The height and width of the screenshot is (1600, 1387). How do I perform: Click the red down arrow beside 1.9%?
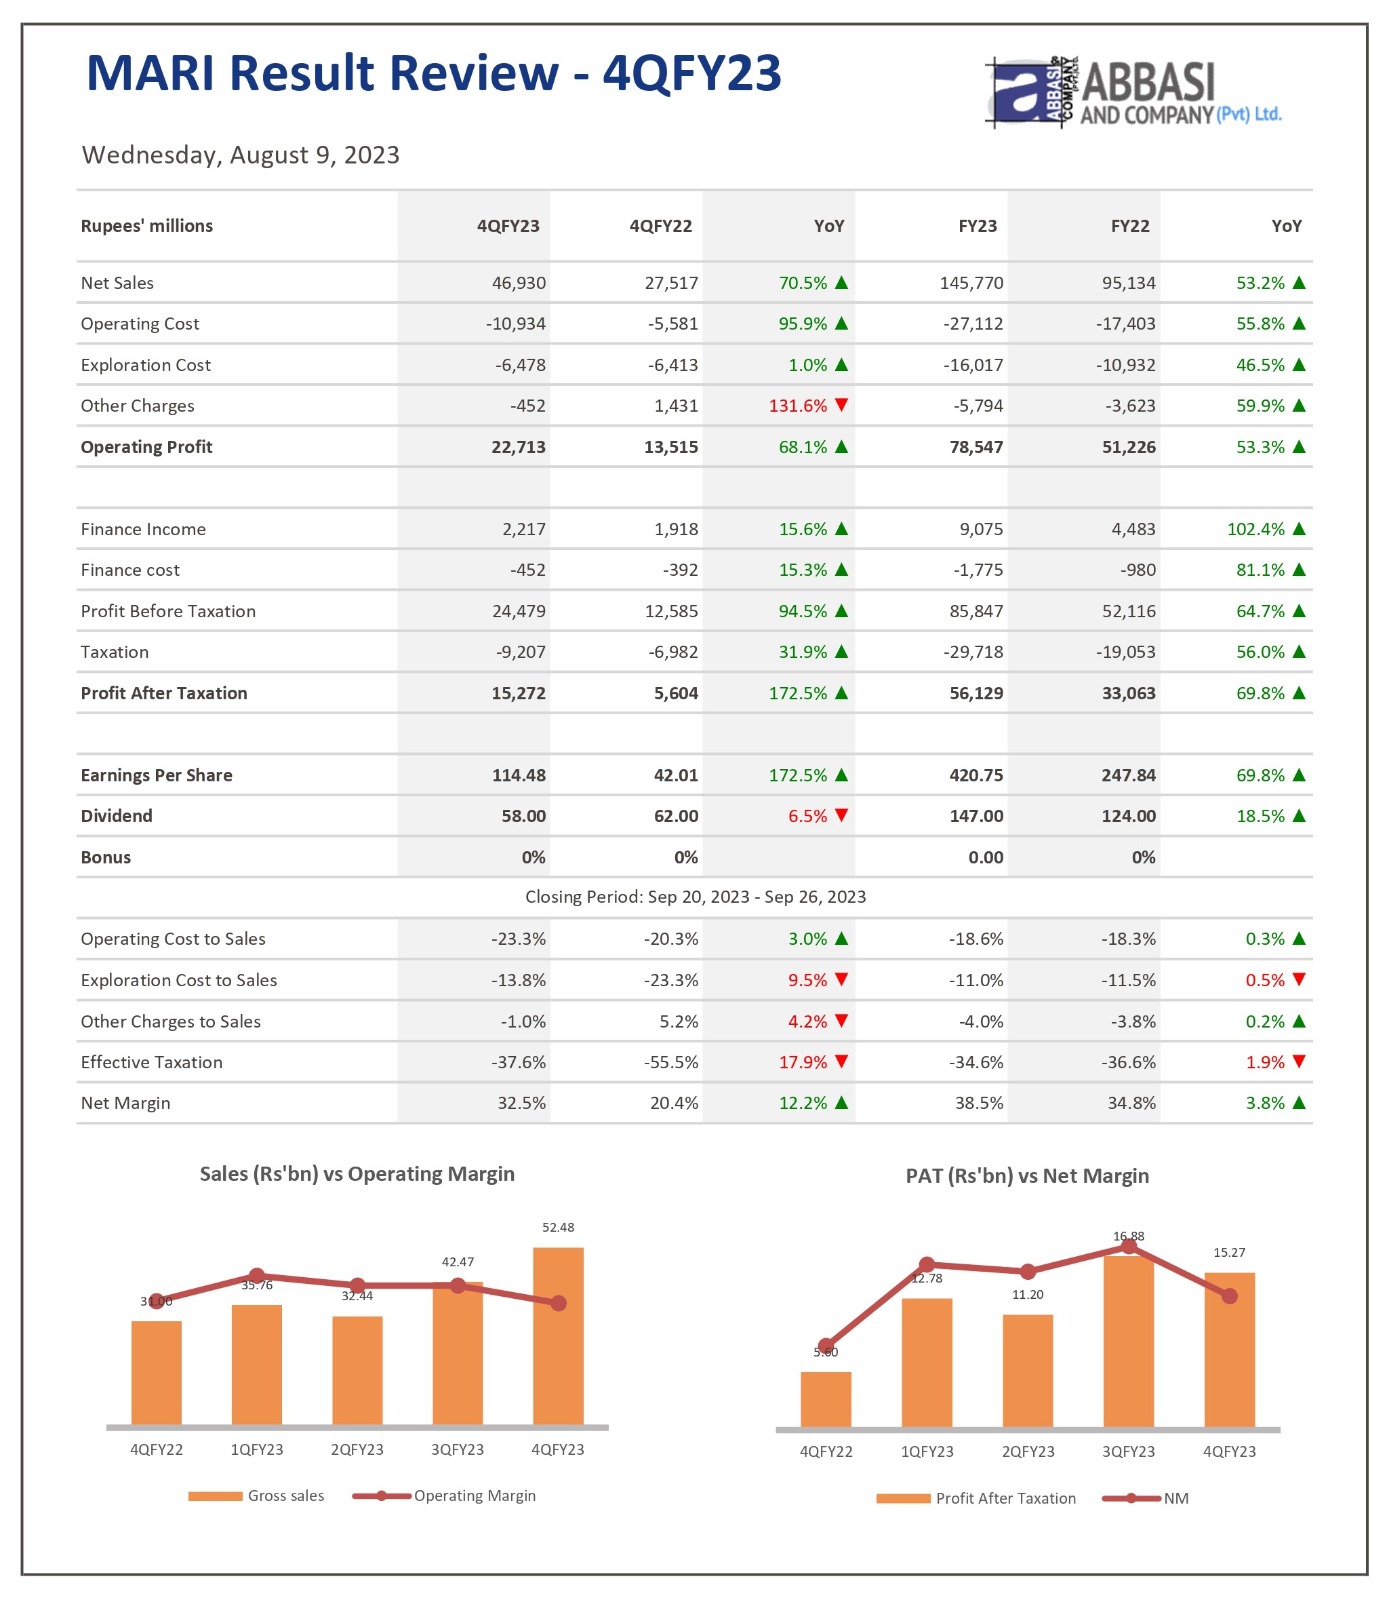(x=1299, y=1061)
